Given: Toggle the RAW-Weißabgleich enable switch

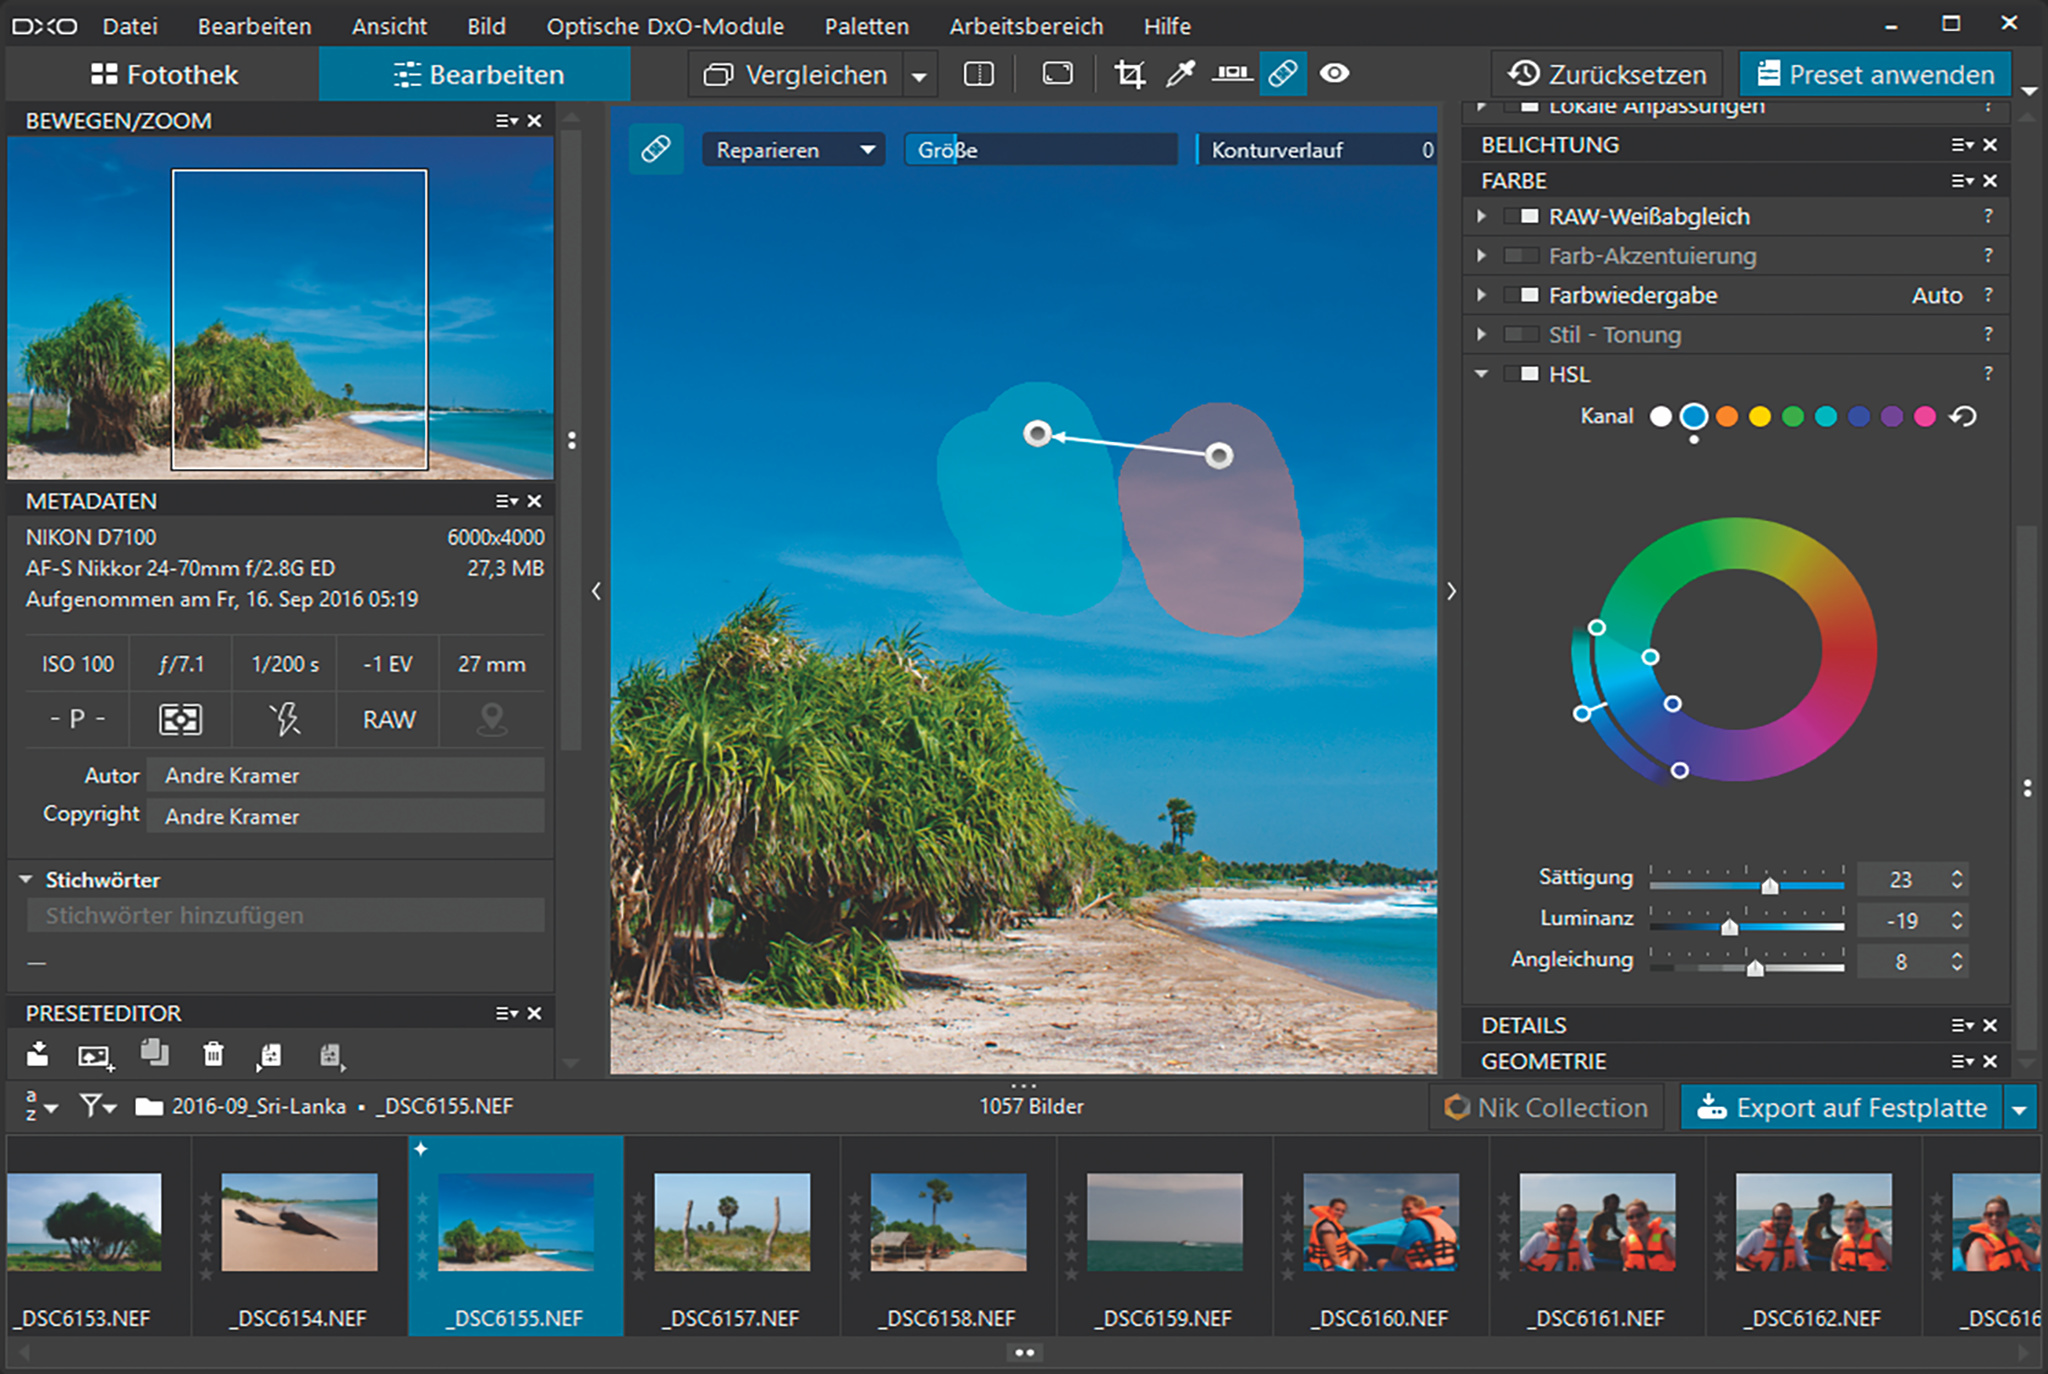Looking at the screenshot, I should [1522, 216].
